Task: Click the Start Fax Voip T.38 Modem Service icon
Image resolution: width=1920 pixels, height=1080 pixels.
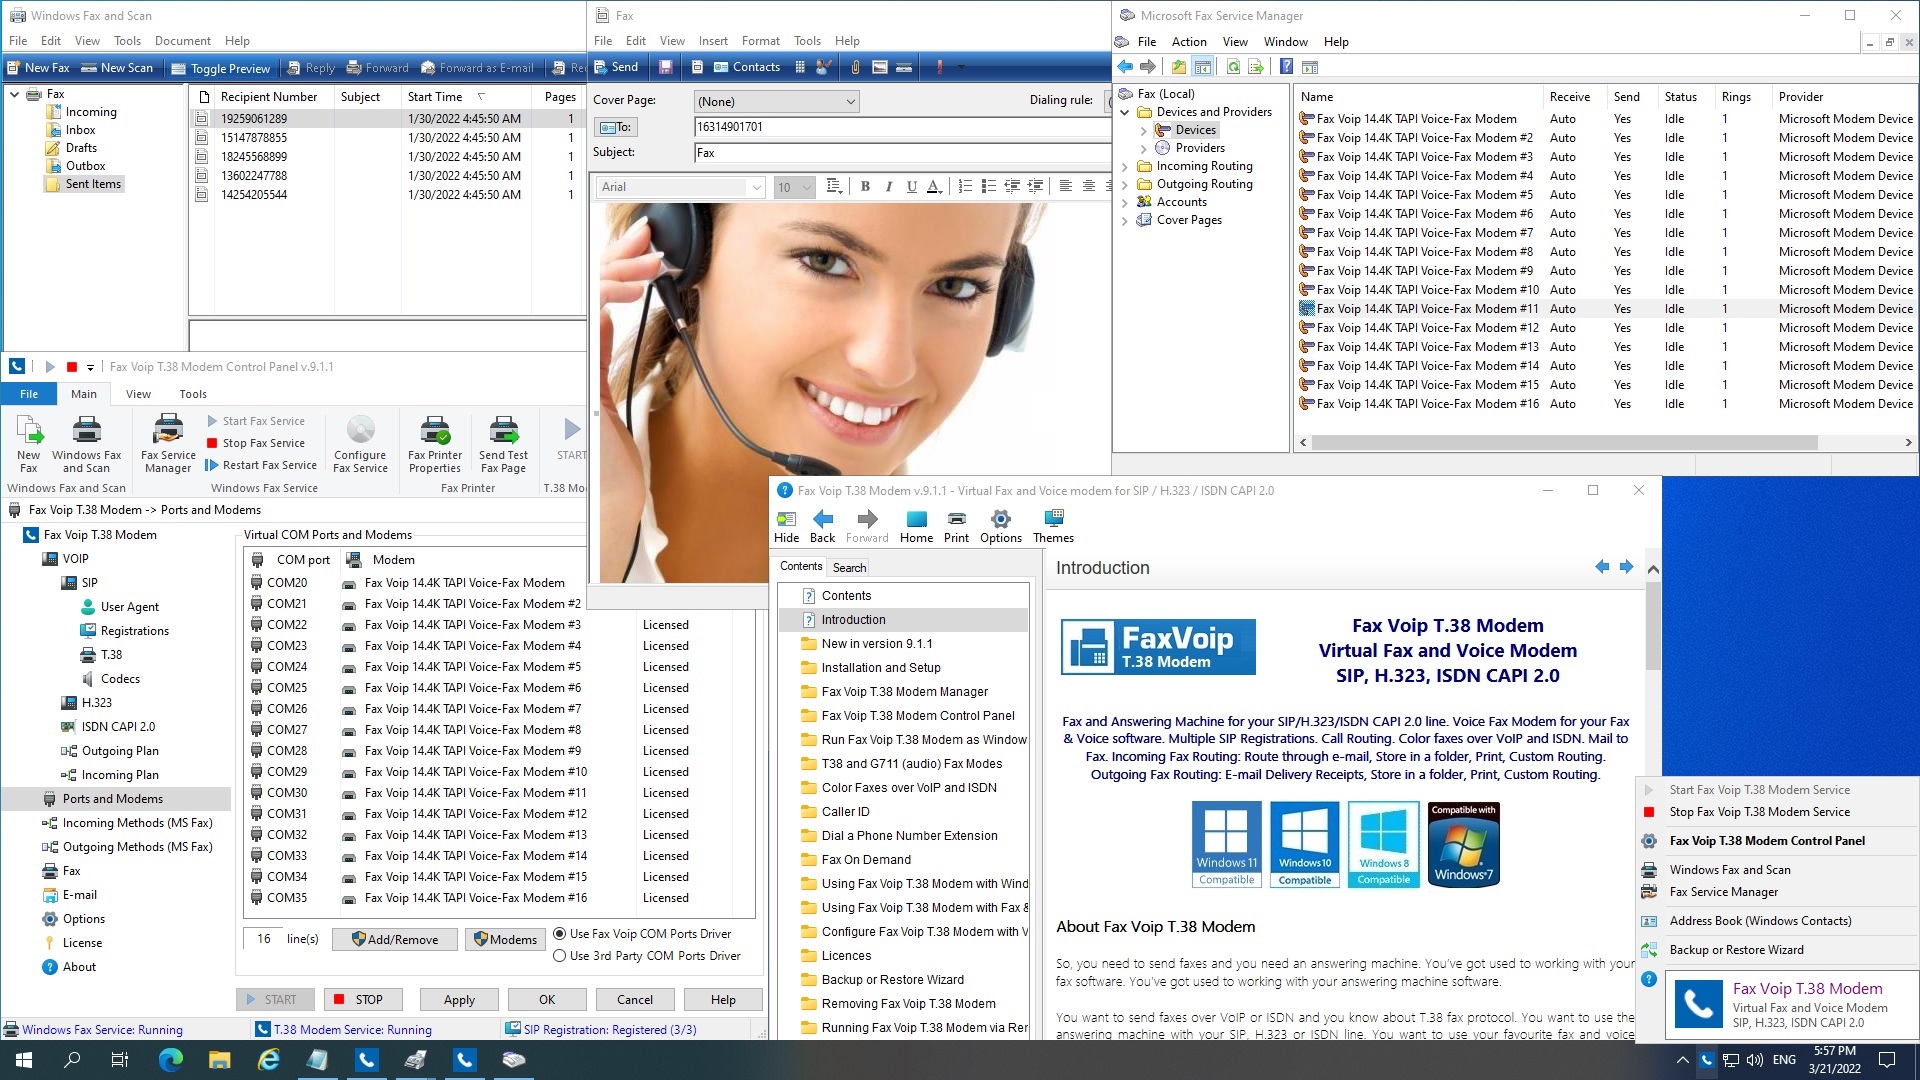Action: (x=1650, y=789)
